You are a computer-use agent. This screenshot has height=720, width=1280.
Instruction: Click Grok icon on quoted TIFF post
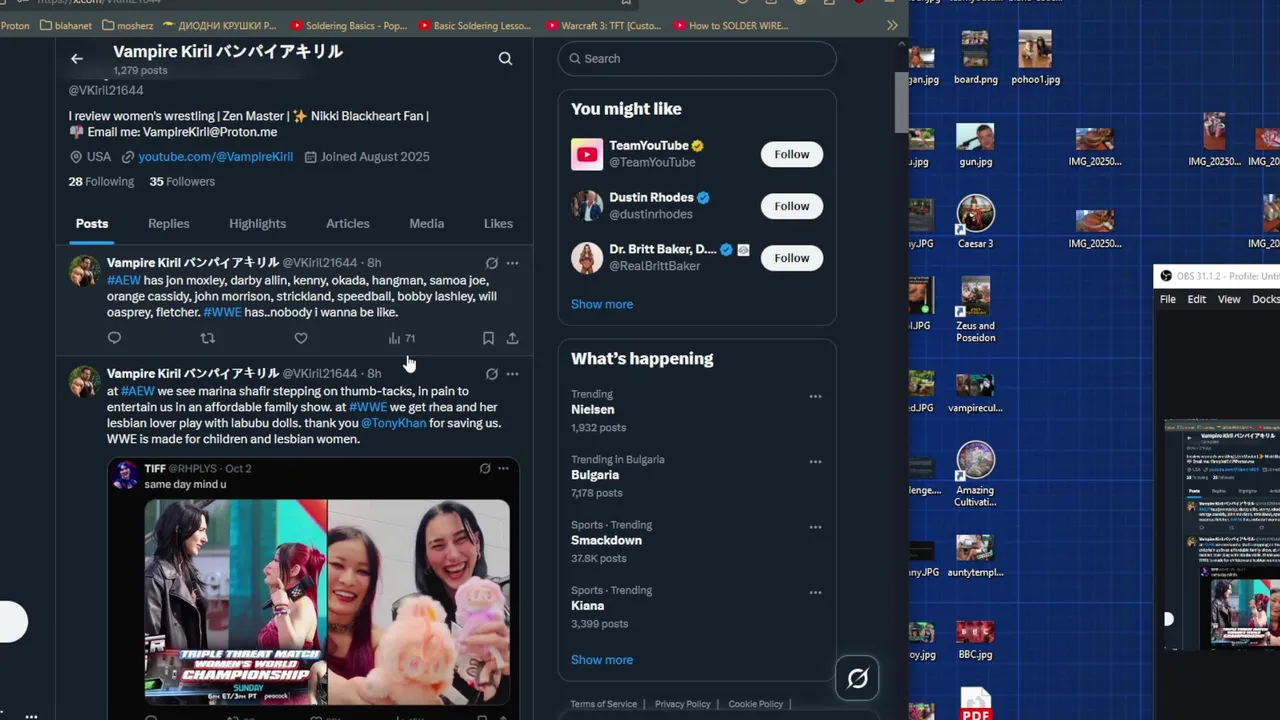(485, 468)
